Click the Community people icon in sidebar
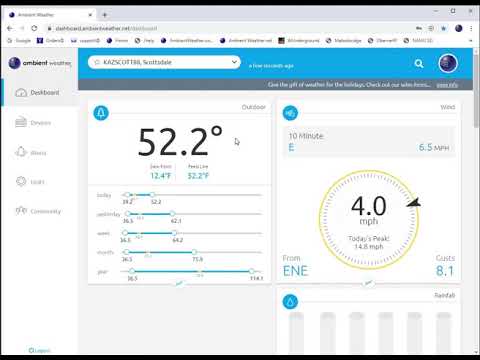Viewport: 480px width, 360px height. click(x=21, y=211)
